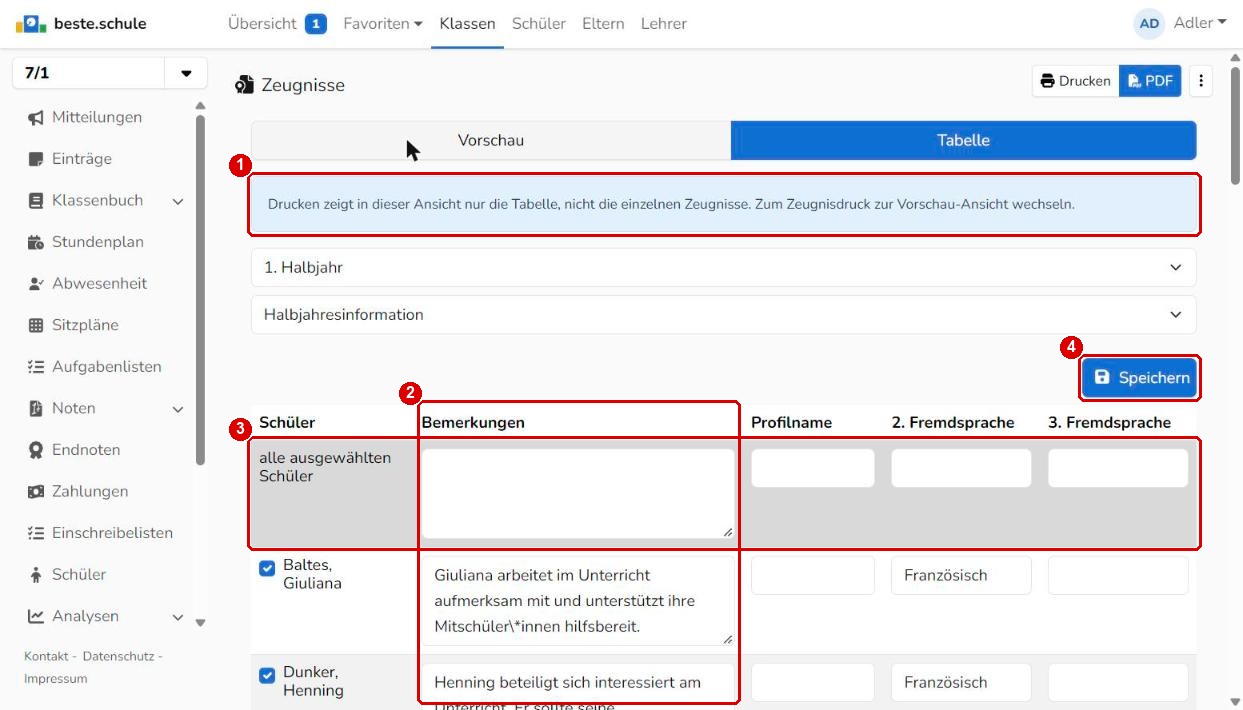Screen dimensions: 1243x710
Task: Uncheck the Dunker, Henning checkbox
Action: [x=267, y=675]
